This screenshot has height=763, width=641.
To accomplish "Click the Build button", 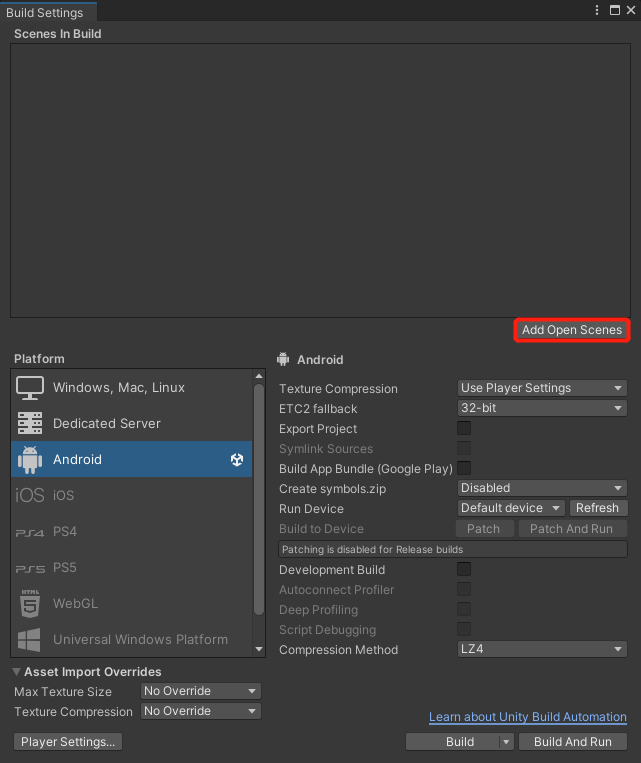I will coord(454,742).
